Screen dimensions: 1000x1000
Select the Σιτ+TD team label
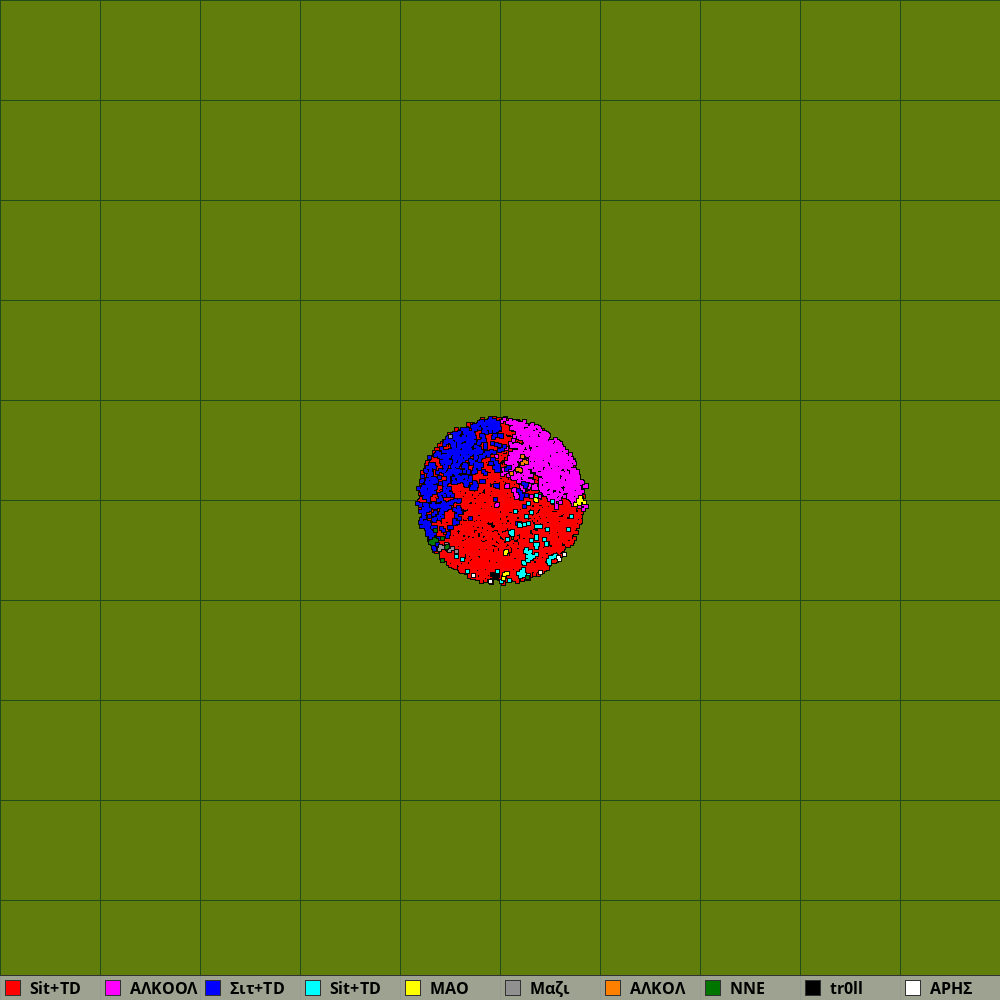coord(257,988)
